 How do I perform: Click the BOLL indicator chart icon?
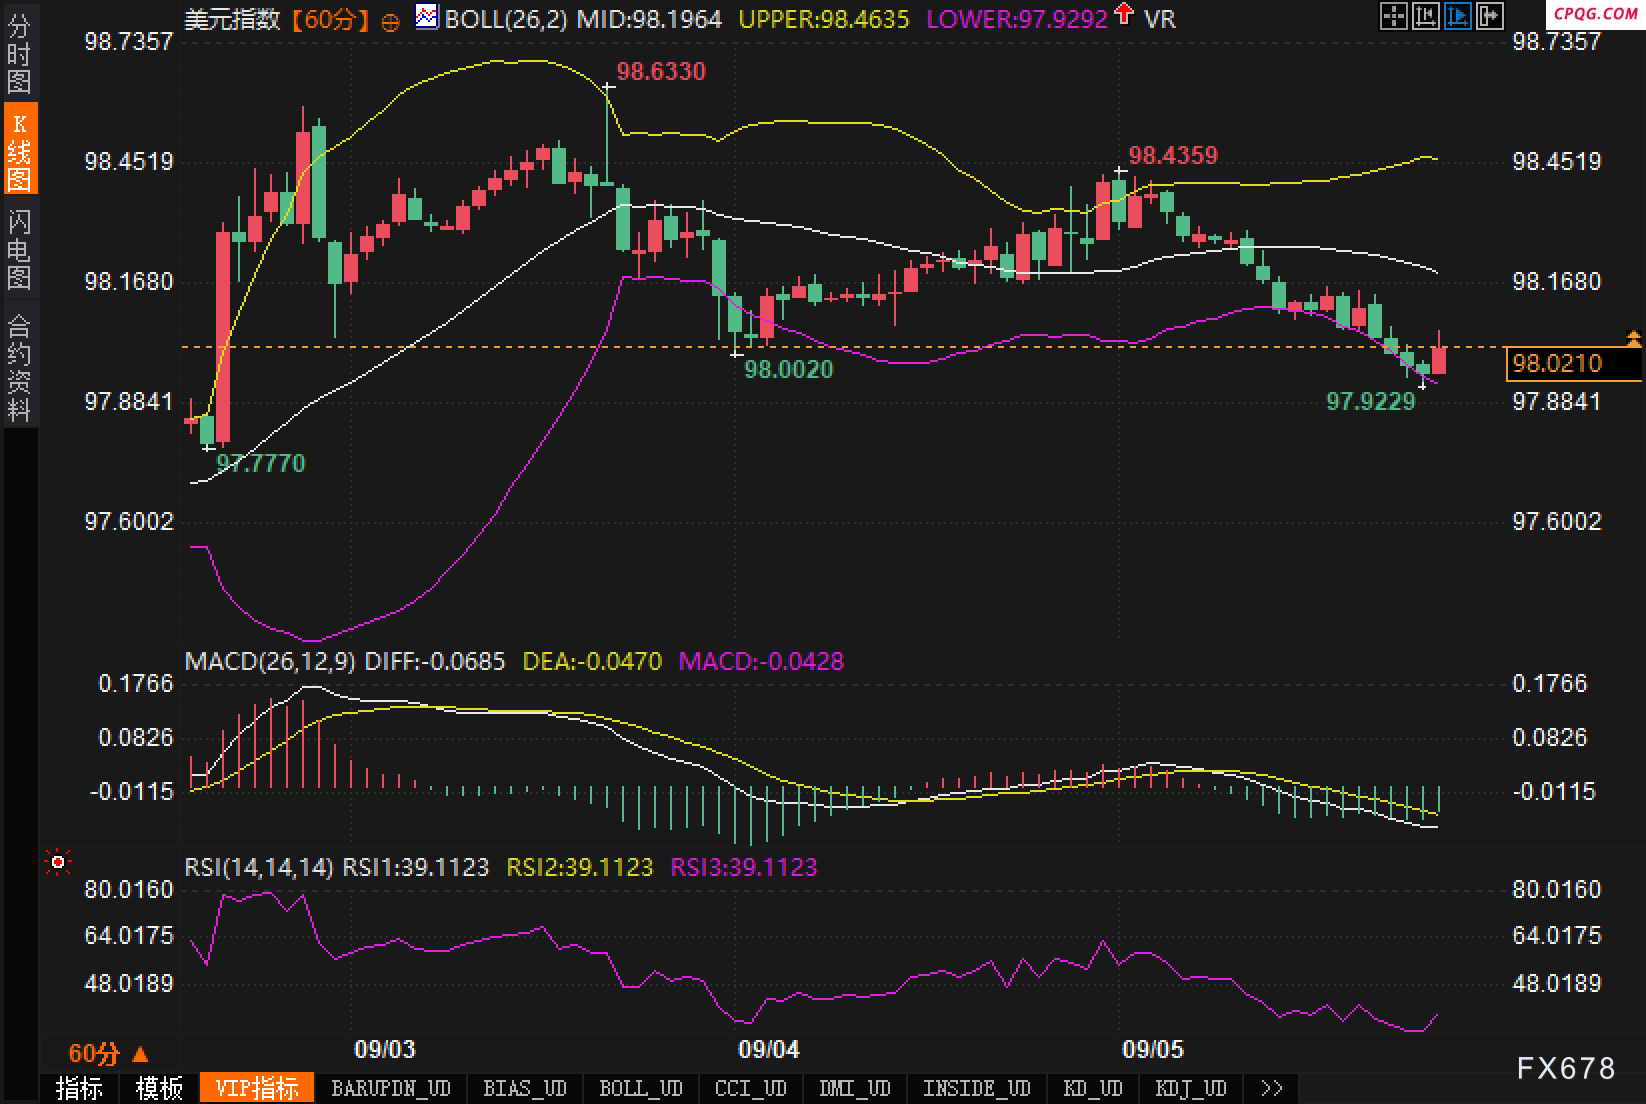427,17
